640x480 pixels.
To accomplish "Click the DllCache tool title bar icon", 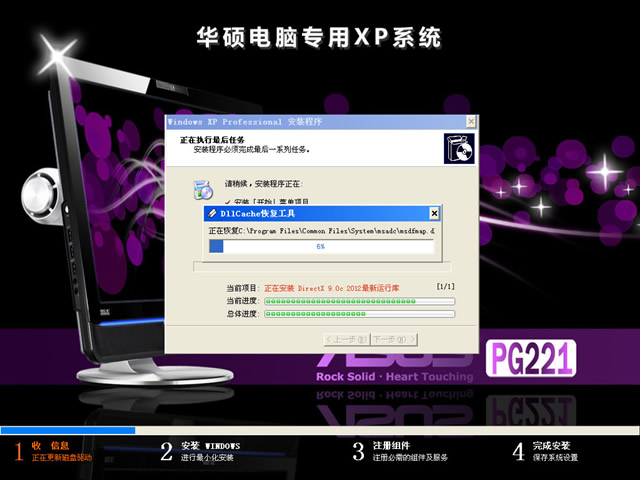I will 212,213.
